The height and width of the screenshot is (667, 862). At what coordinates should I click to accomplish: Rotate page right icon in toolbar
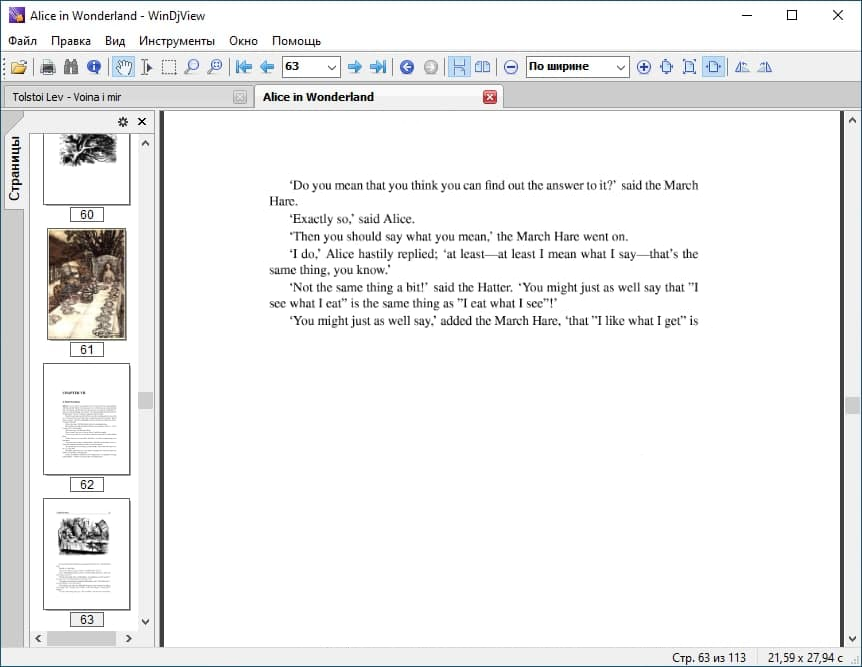click(x=765, y=67)
